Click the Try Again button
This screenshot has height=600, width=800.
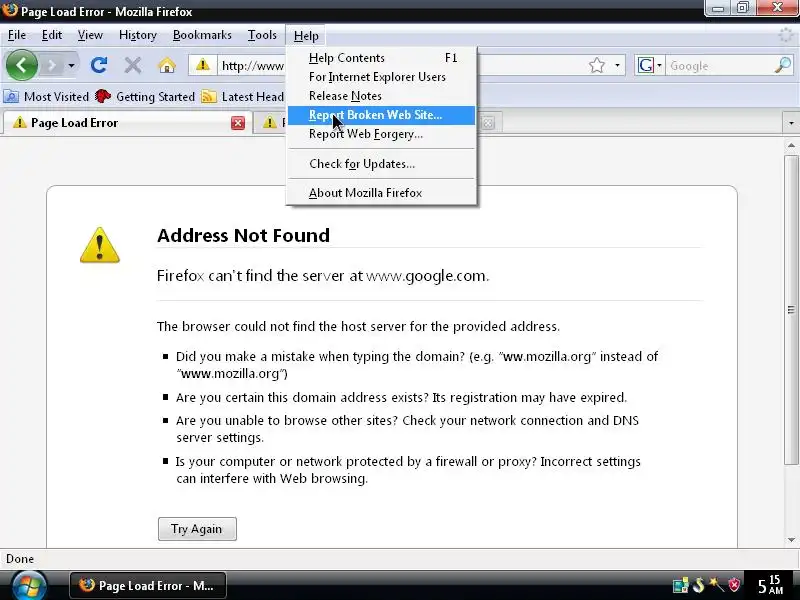[197, 529]
